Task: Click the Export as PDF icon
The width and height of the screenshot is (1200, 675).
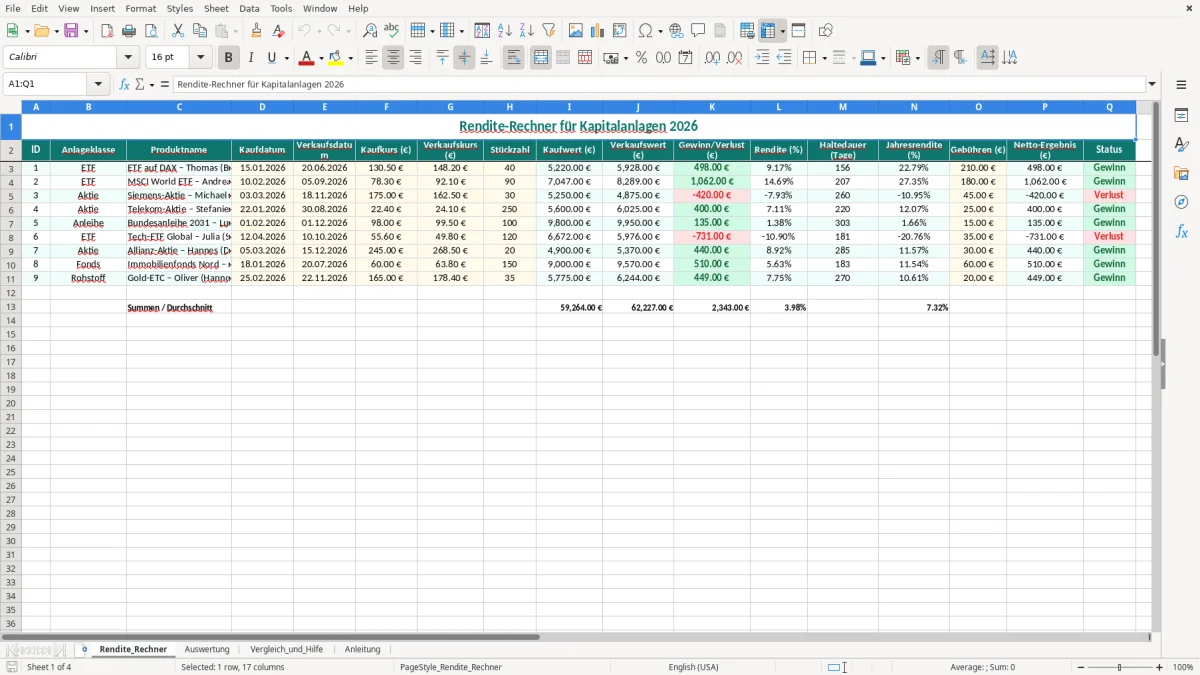Action: (x=107, y=31)
